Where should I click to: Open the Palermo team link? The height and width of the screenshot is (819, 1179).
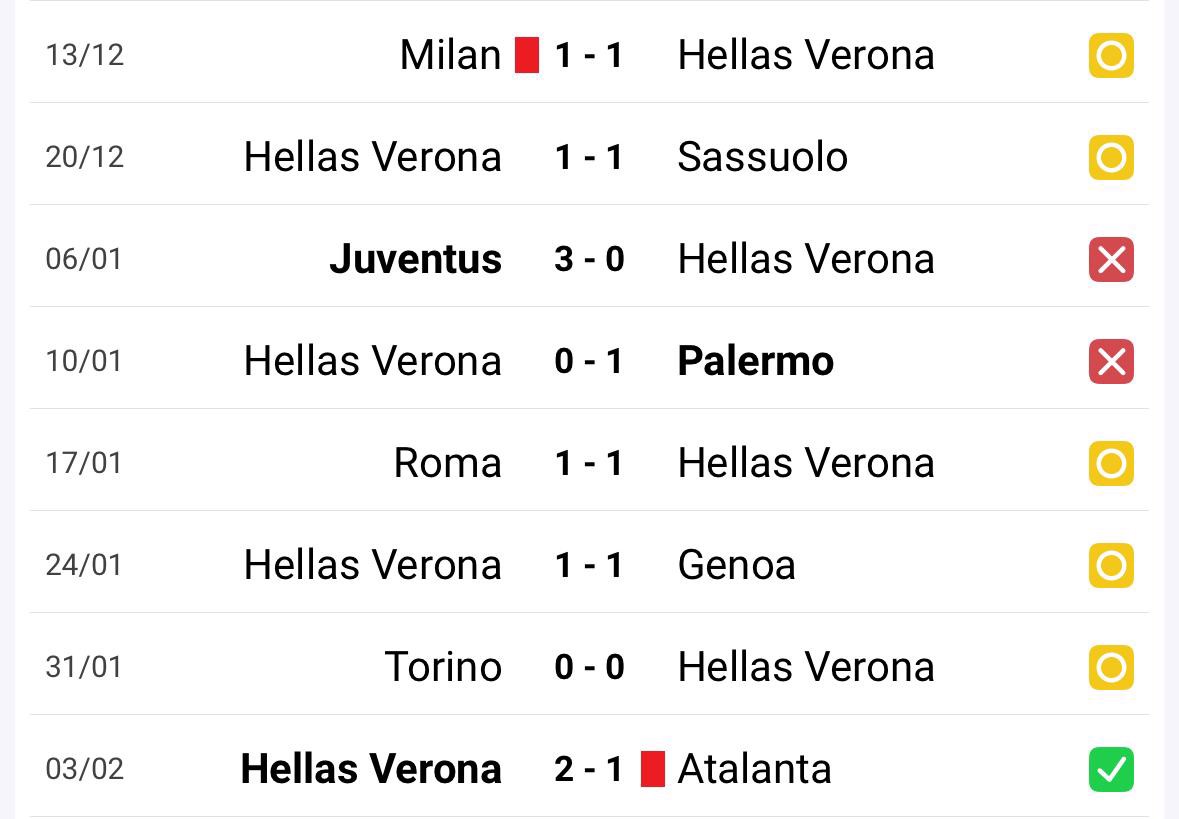[755, 361]
